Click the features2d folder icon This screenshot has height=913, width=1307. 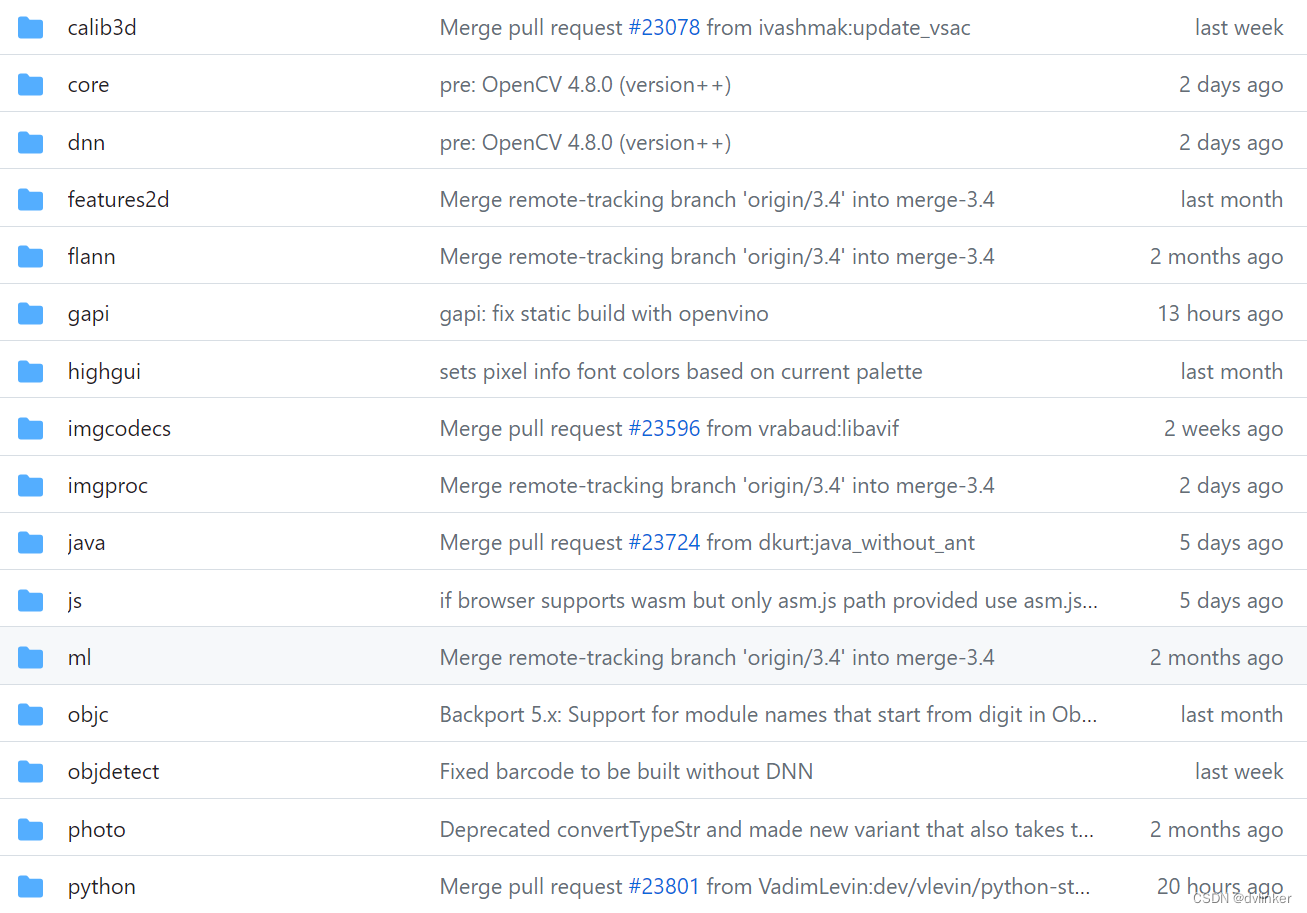[x=31, y=200]
